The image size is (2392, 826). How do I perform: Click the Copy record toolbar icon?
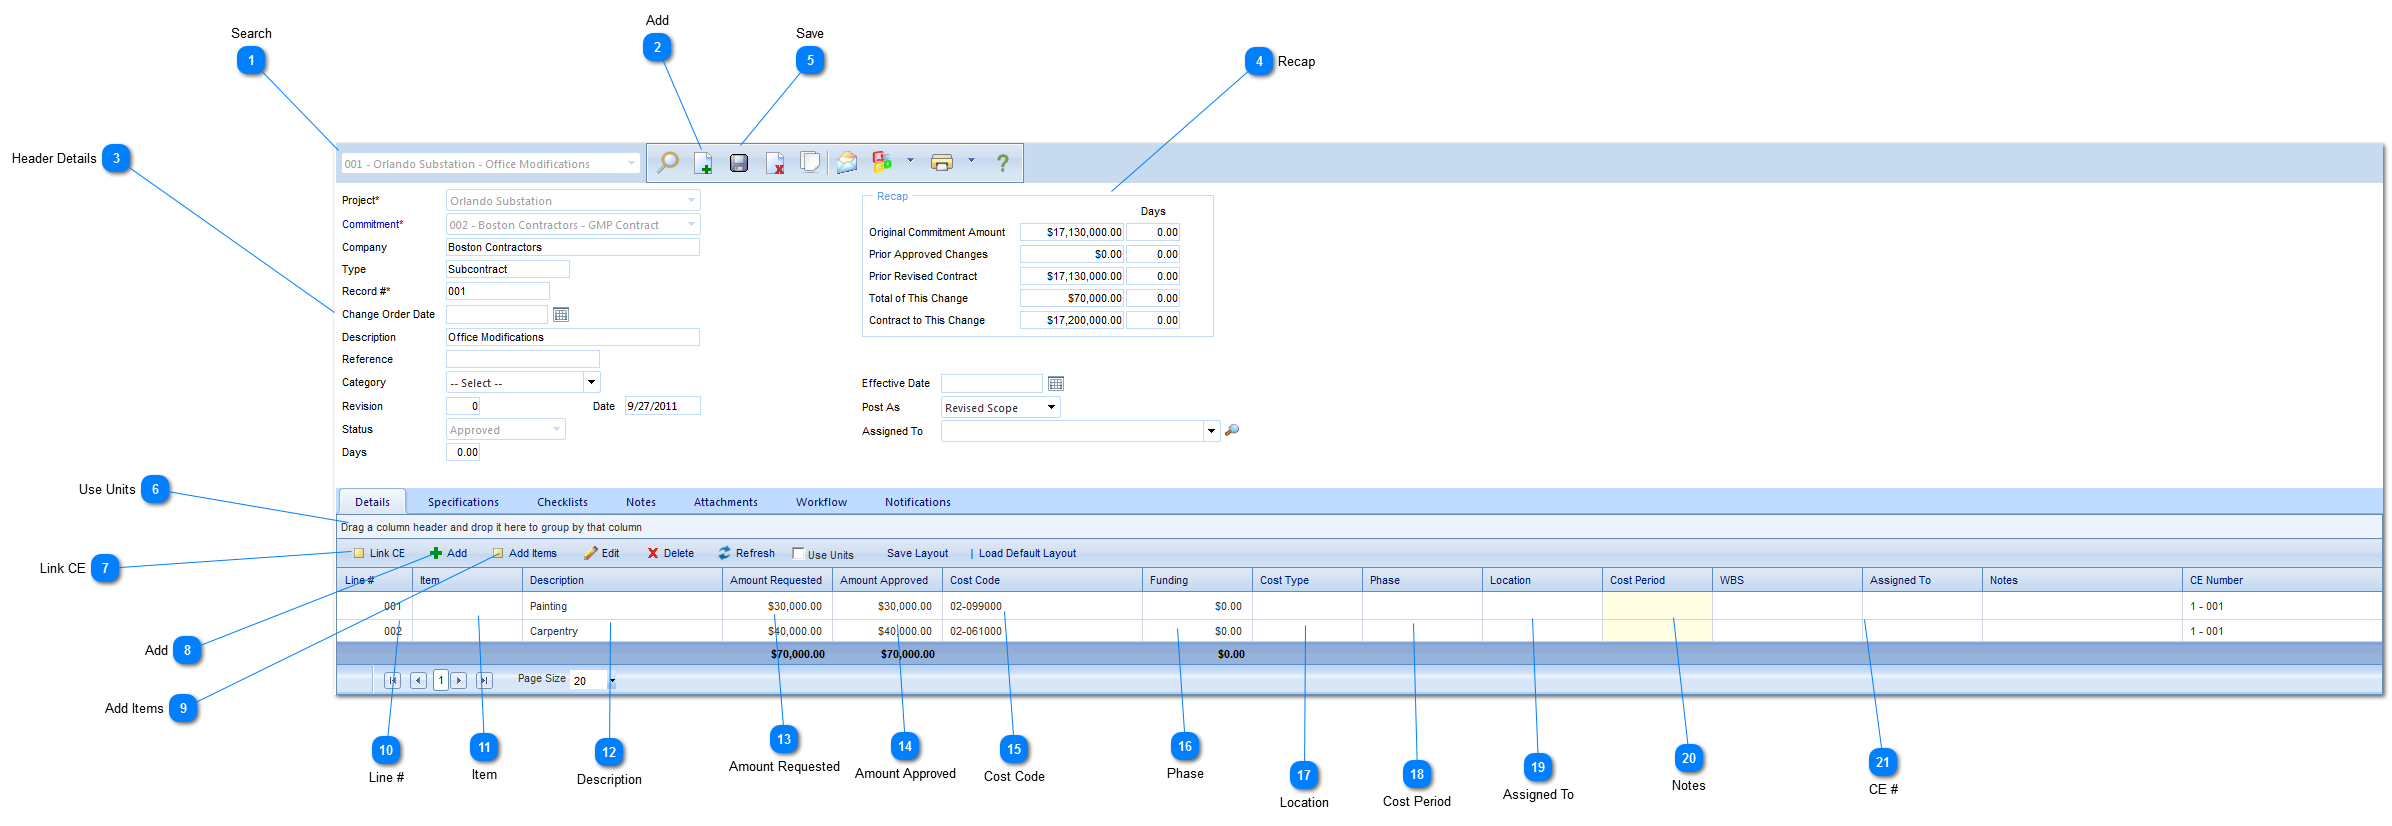tap(810, 162)
